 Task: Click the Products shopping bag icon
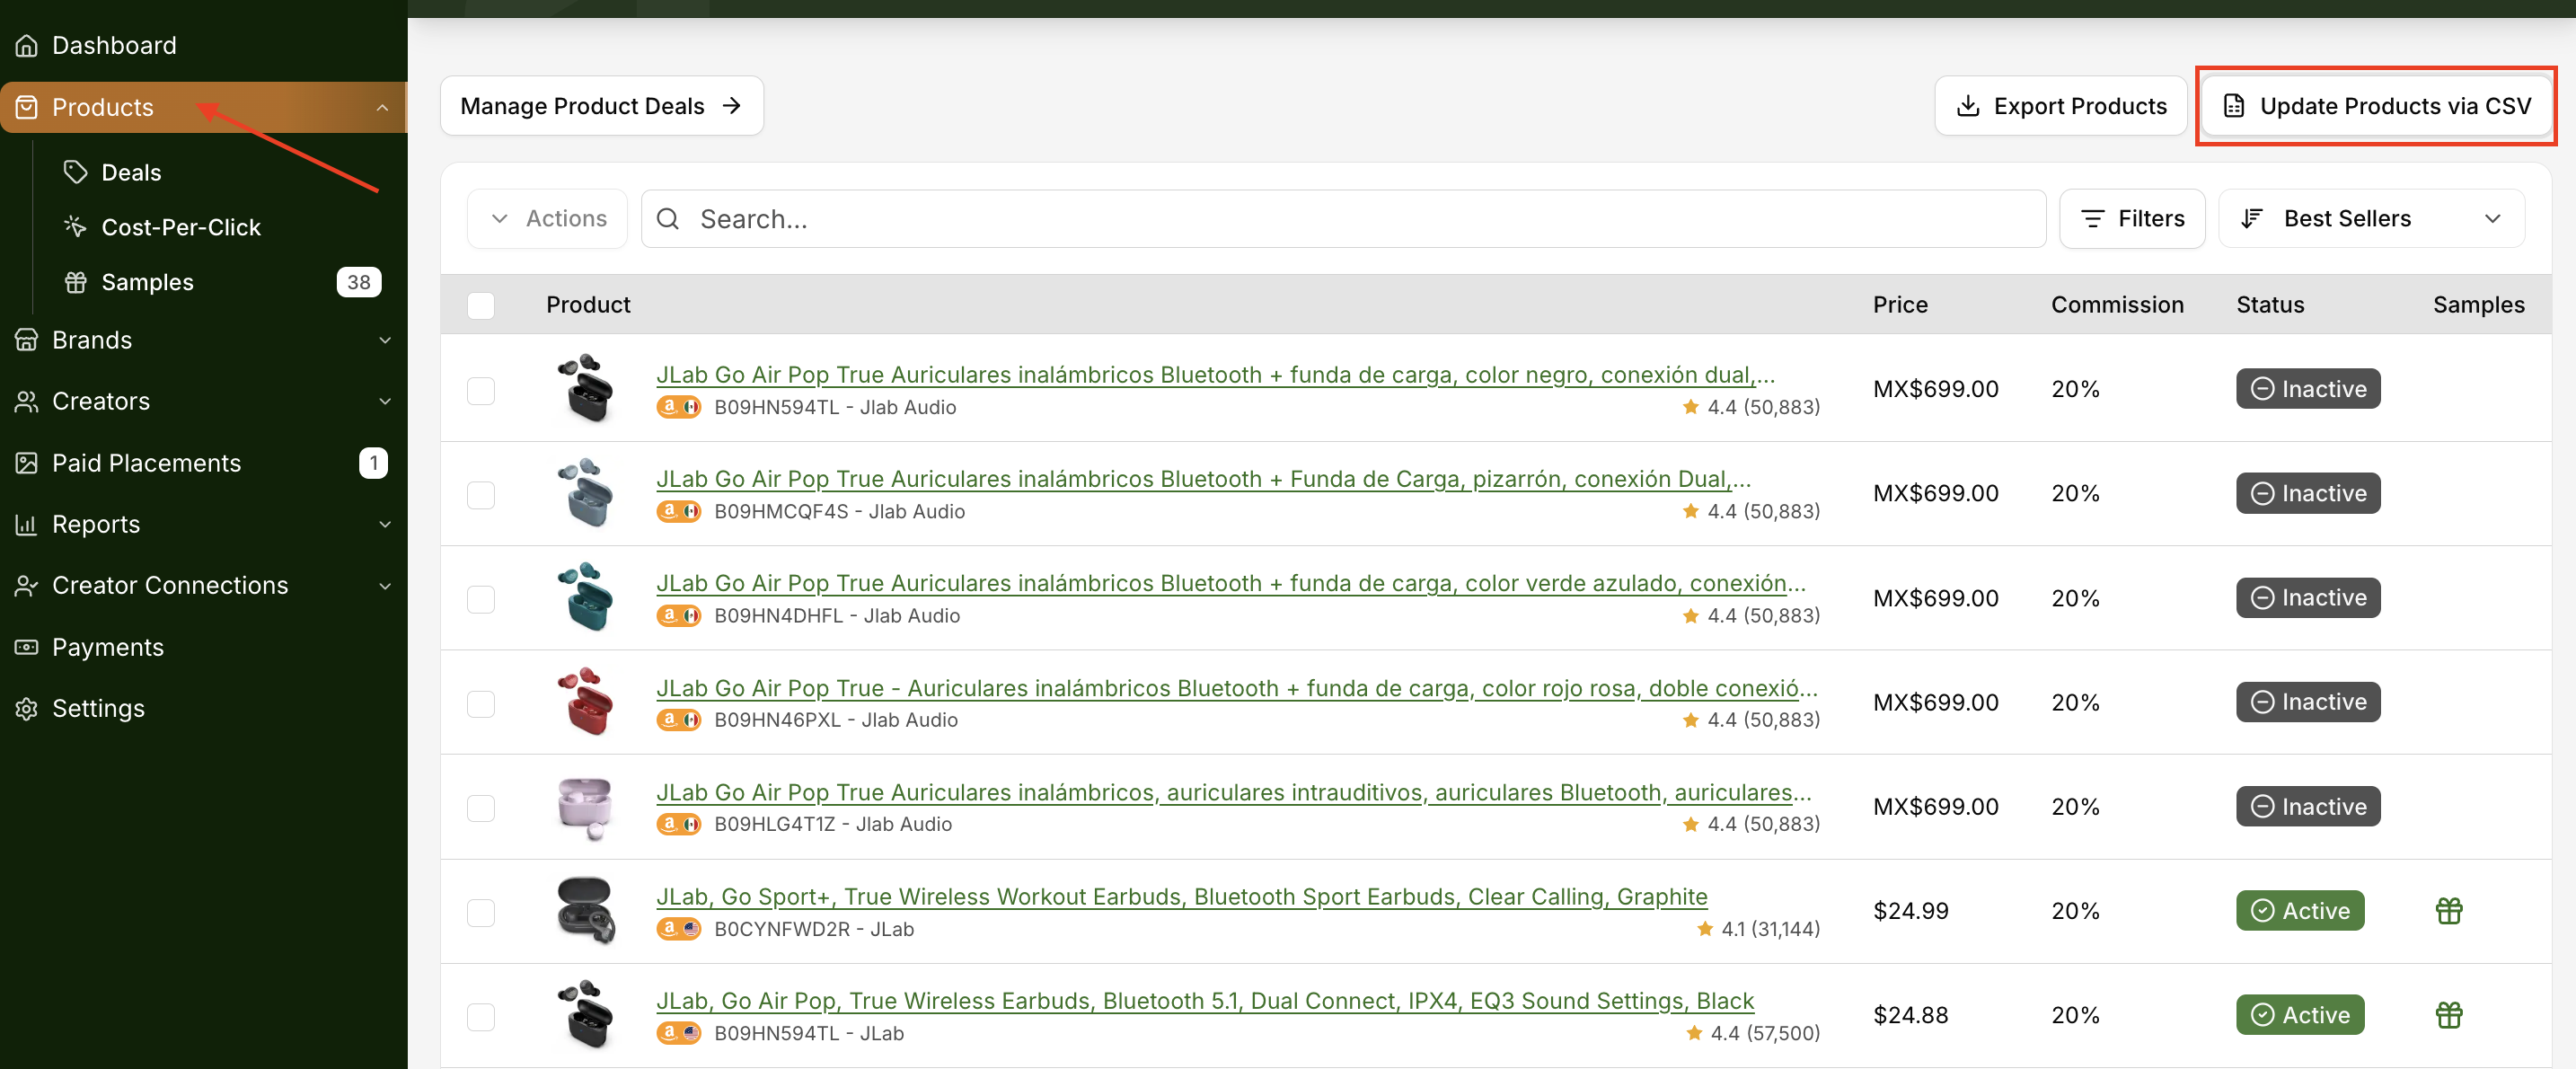pyautogui.click(x=27, y=107)
